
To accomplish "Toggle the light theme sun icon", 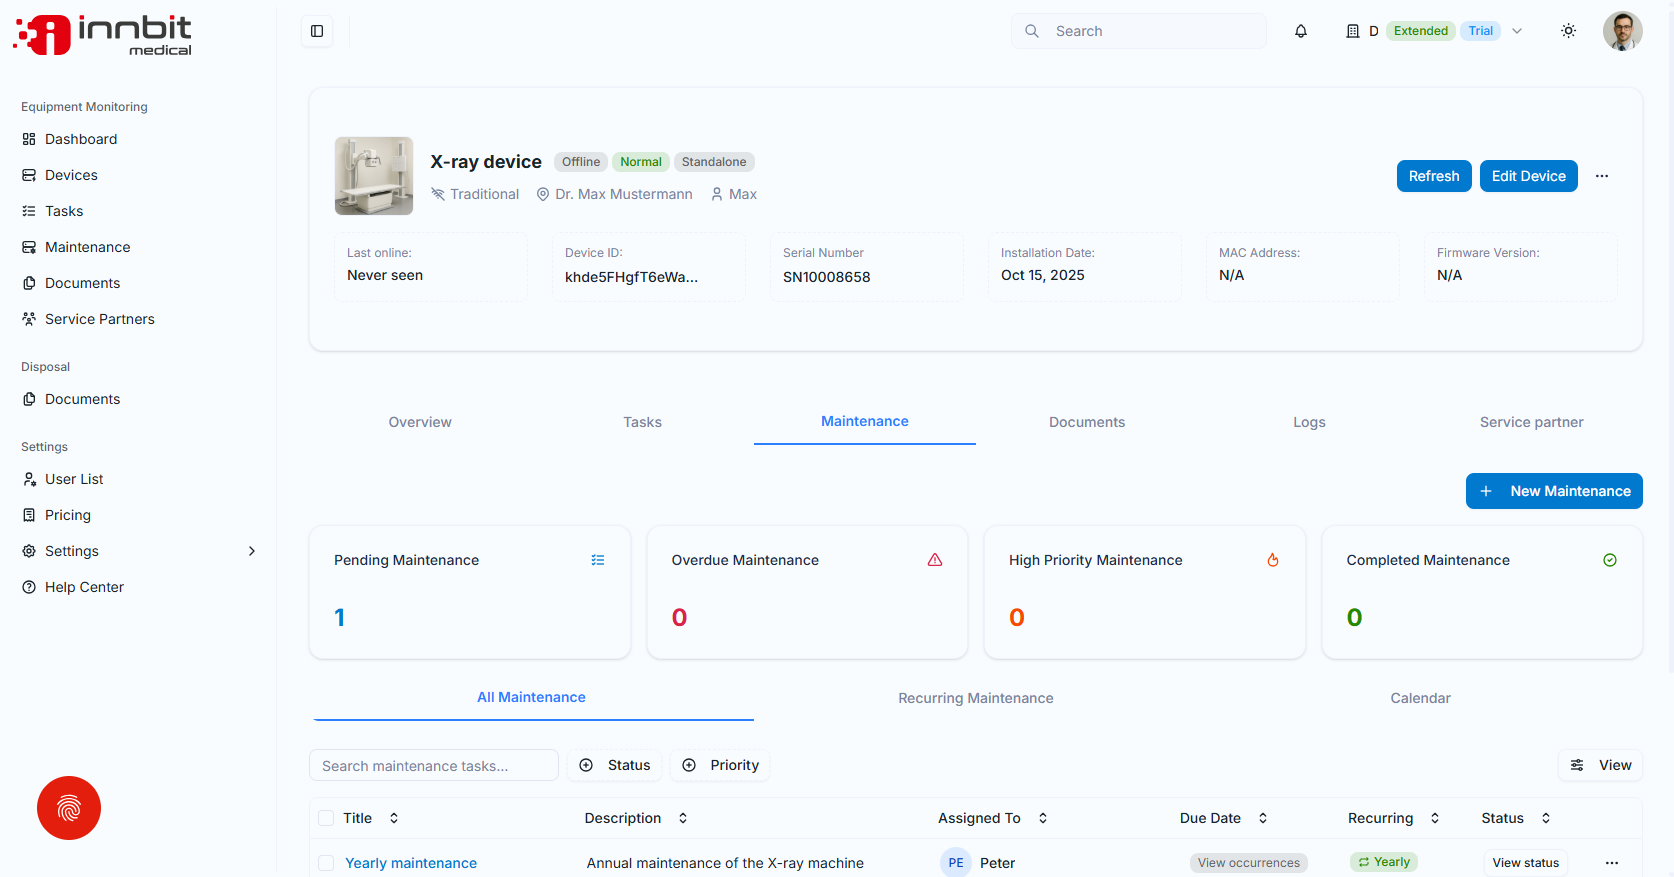I will [x=1569, y=31].
